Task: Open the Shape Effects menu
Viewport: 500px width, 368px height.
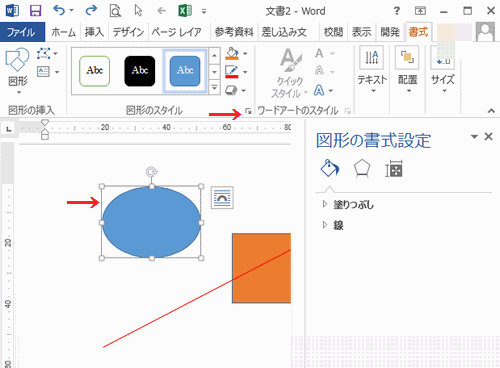Action: tap(235, 90)
